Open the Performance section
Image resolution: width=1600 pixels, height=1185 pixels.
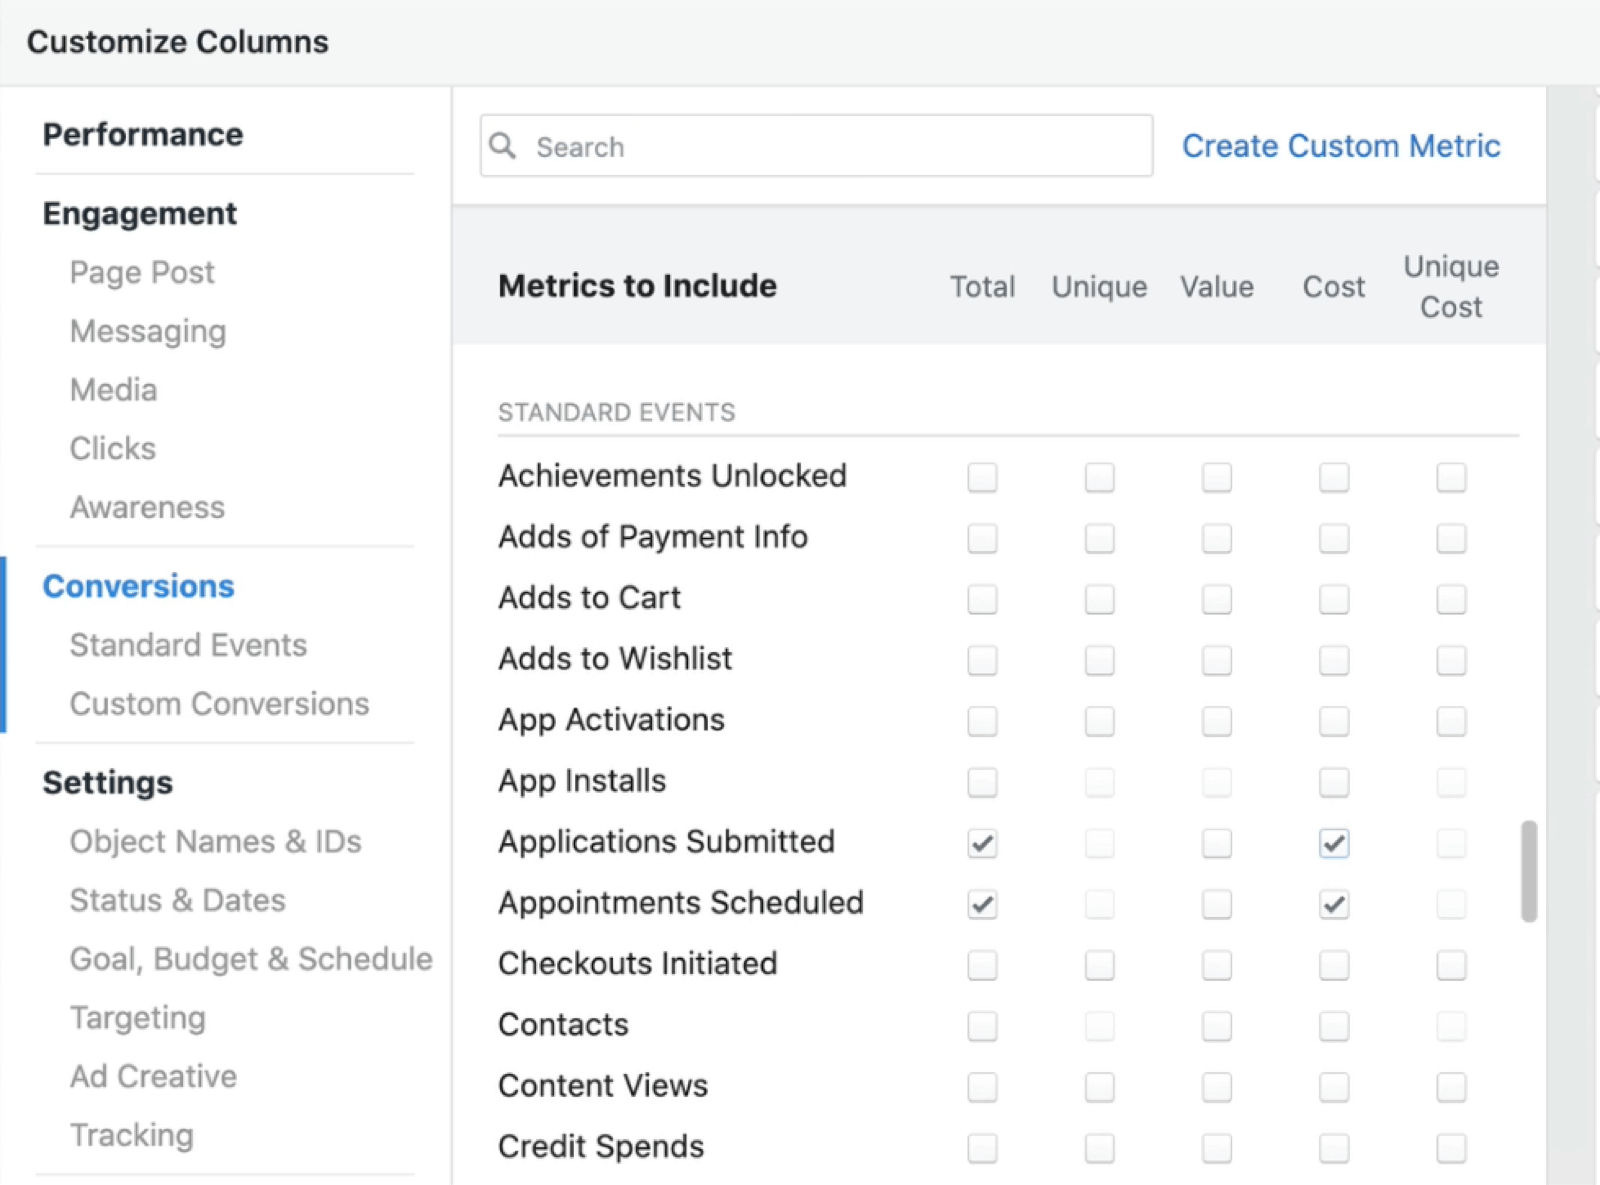pyautogui.click(x=143, y=135)
